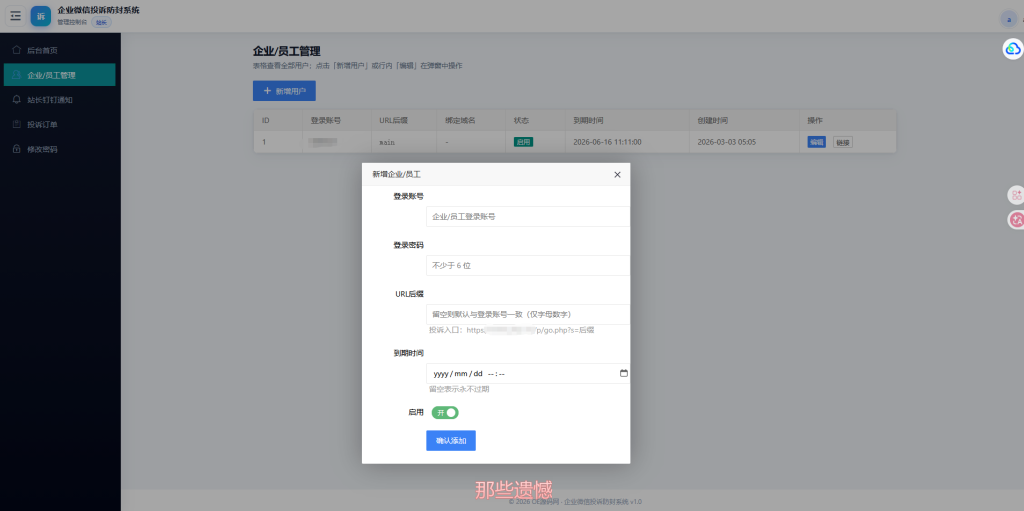Collapse sidebar with hamburger menu icon
1024x511 pixels.
point(16,16)
